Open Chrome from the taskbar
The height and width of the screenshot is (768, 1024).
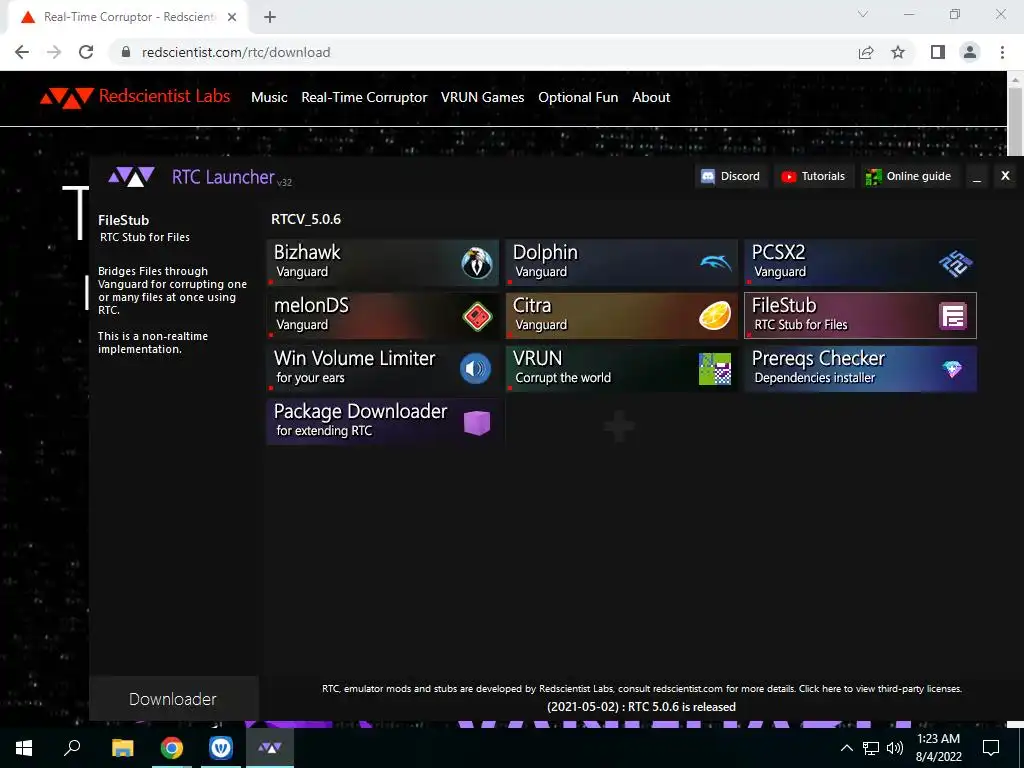(172, 748)
